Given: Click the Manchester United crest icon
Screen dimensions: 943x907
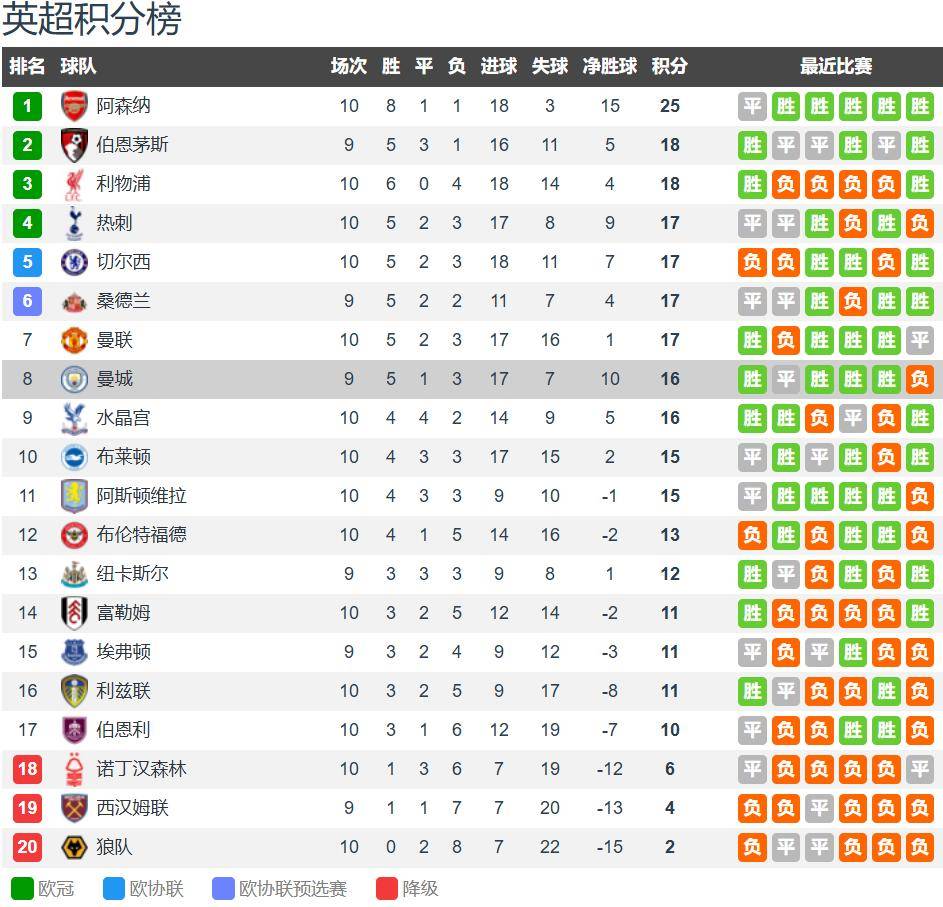Looking at the screenshot, I should tap(74, 340).
